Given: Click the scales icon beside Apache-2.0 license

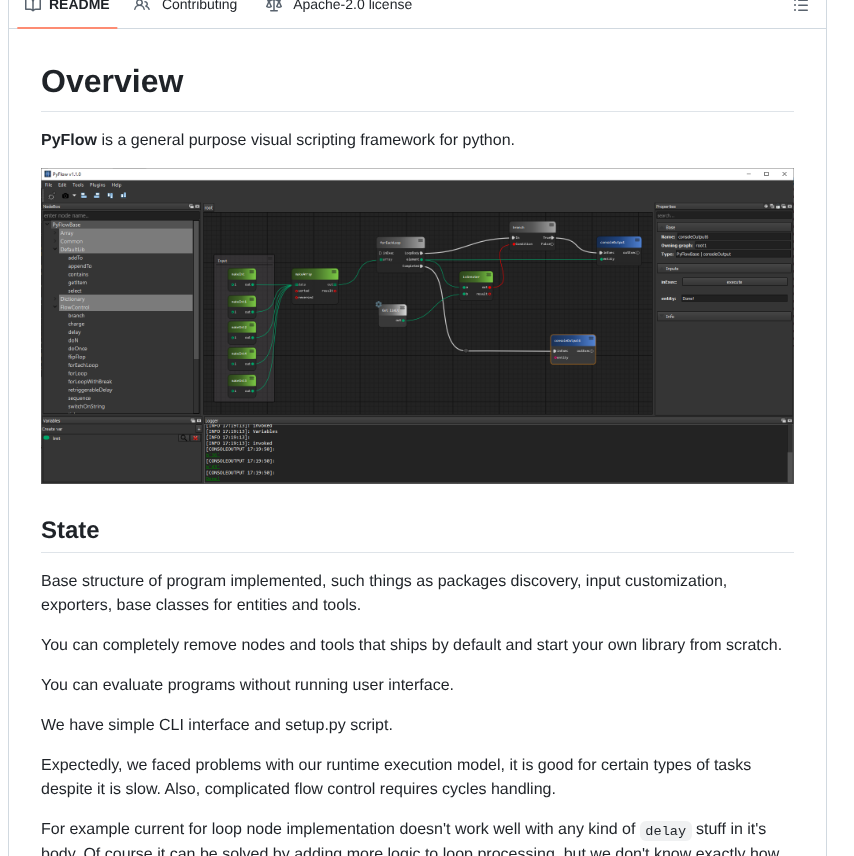Looking at the screenshot, I should click(x=273, y=5).
